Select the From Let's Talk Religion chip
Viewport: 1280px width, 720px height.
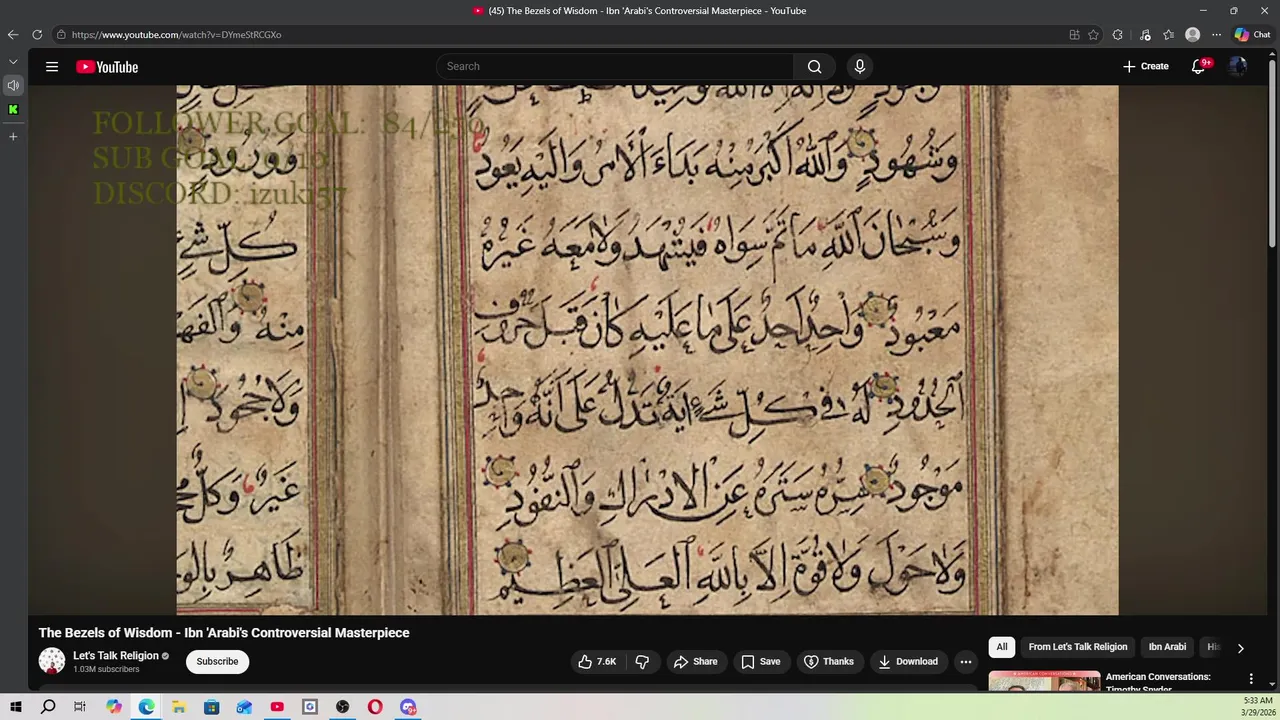(1078, 647)
